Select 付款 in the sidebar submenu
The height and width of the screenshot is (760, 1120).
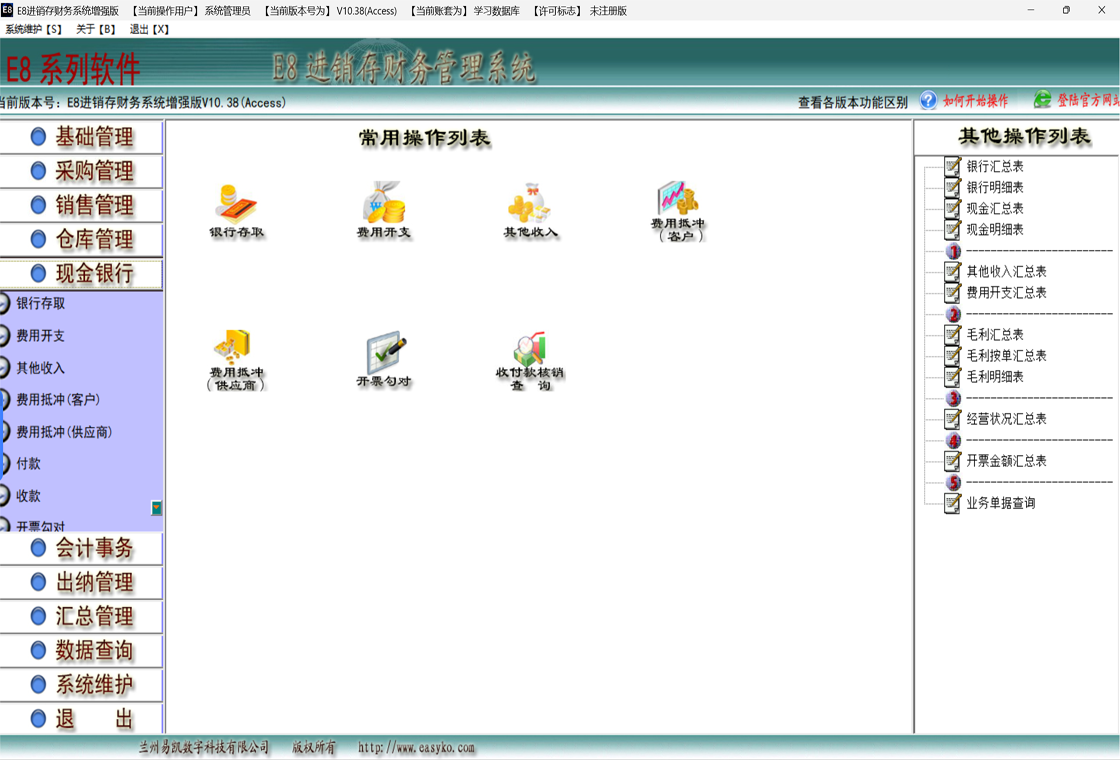29,464
